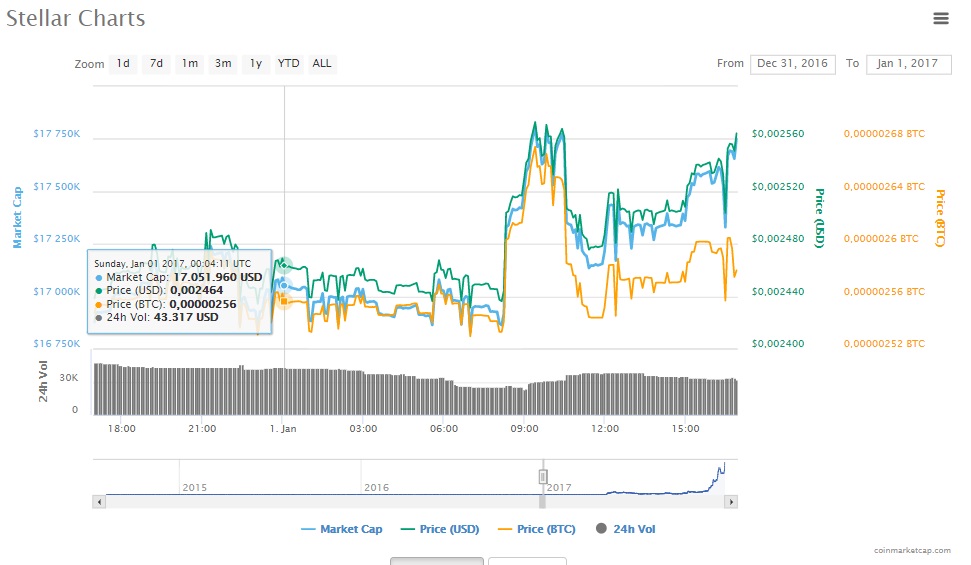Toggle Price (USD) series in legend
Viewport: 971px width, 565px height.
click(x=440, y=529)
